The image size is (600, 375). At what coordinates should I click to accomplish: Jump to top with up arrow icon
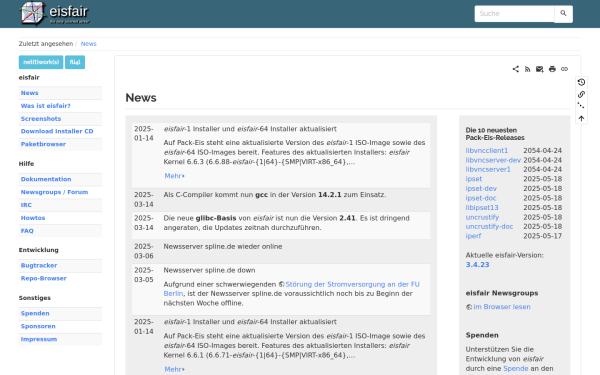581,119
